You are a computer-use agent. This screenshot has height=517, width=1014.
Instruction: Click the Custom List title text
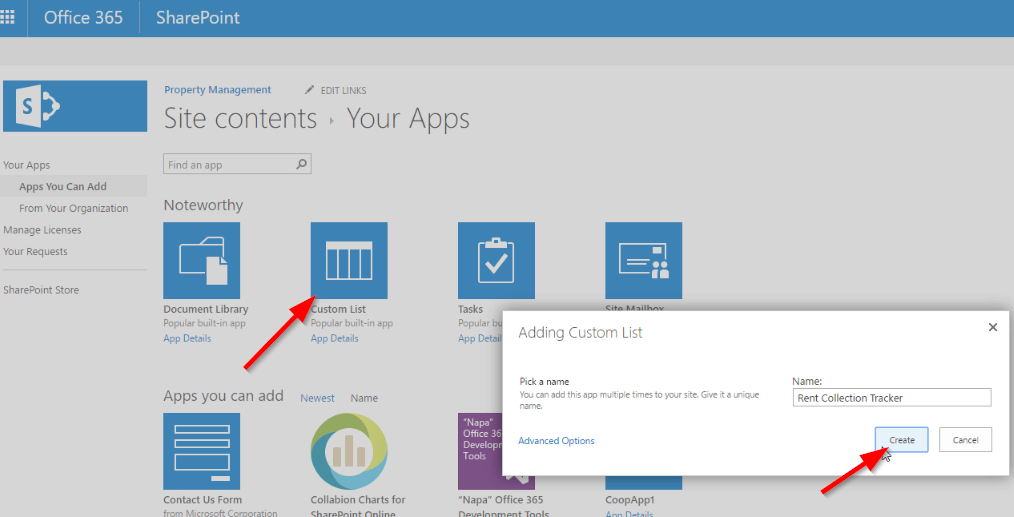[x=338, y=309]
